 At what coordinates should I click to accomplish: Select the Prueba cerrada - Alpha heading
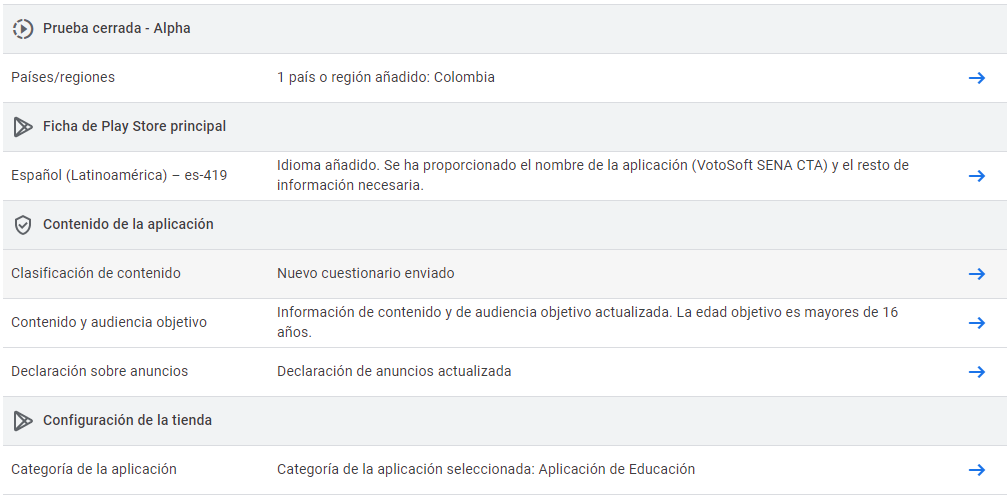[x=116, y=29]
